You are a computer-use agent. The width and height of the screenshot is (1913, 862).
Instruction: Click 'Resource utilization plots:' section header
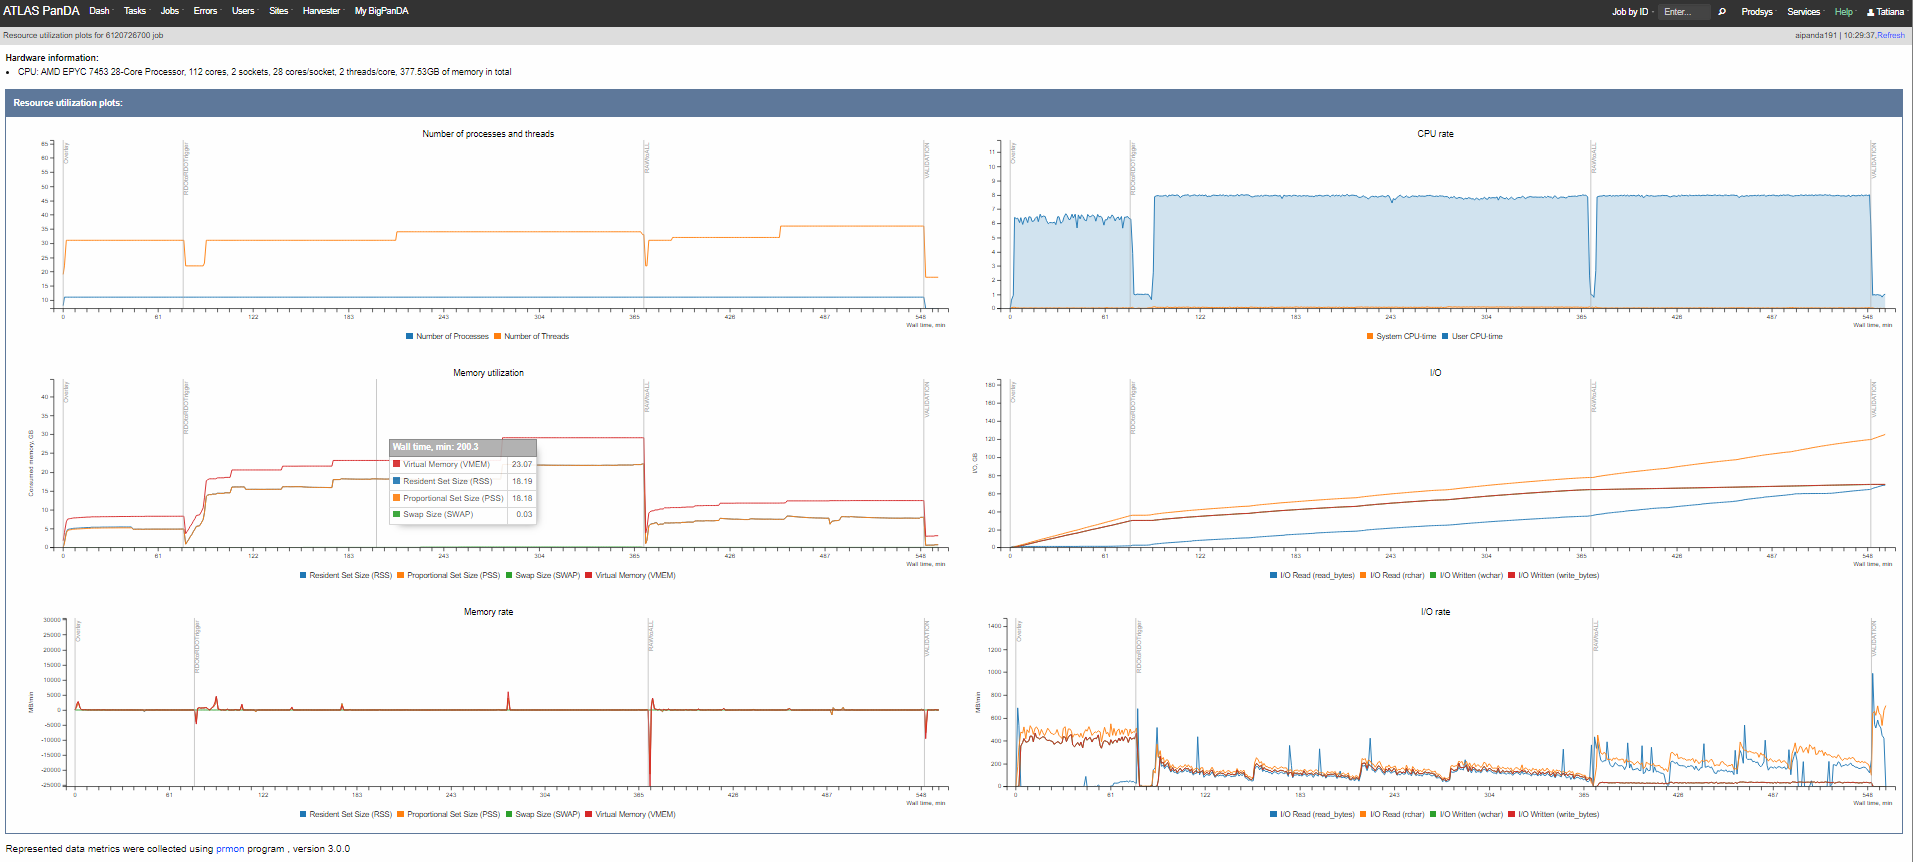click(x=68, y=103)
